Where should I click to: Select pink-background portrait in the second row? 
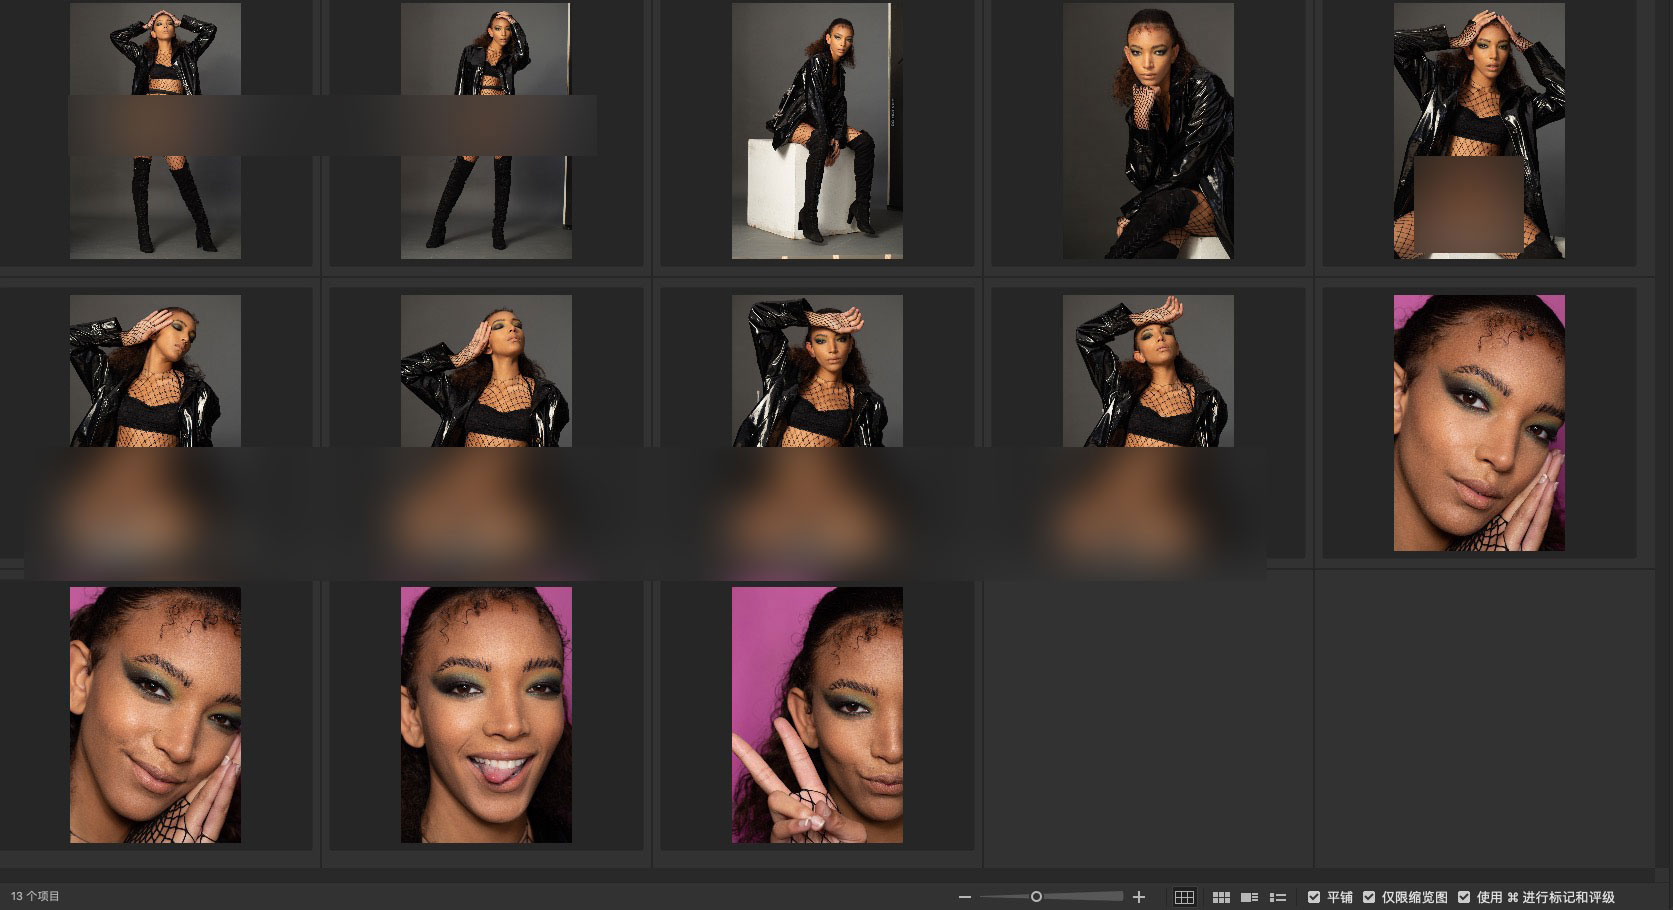1479,423
